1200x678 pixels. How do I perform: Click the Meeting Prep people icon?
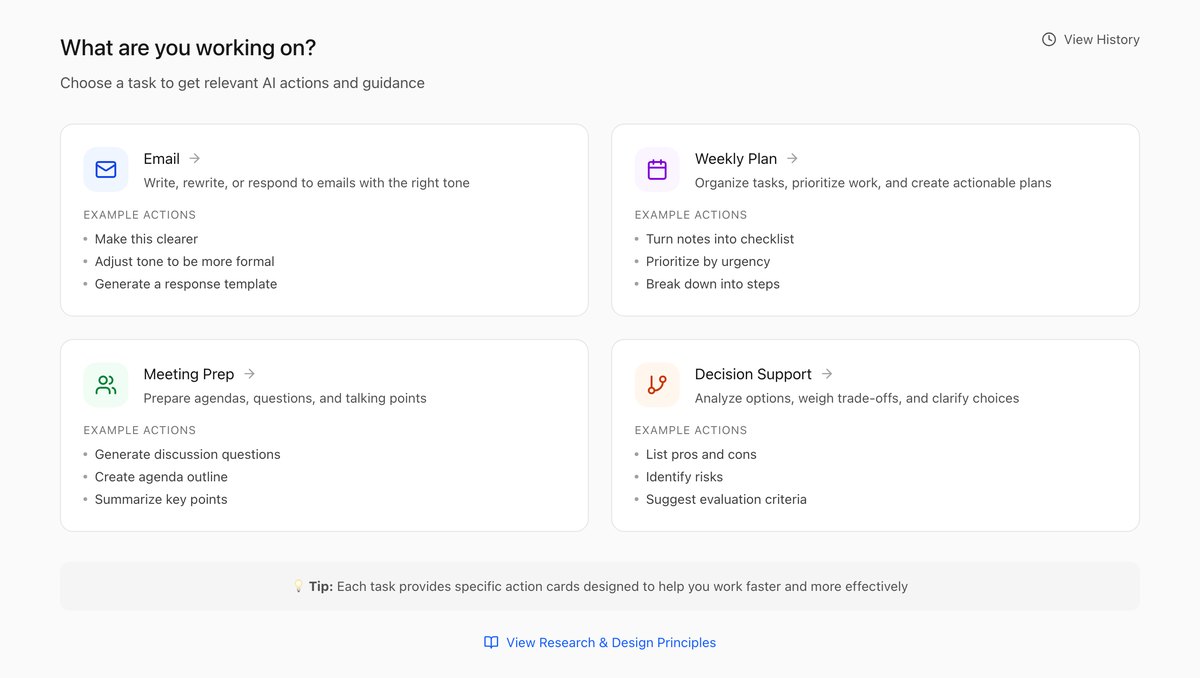pos(106,385)
